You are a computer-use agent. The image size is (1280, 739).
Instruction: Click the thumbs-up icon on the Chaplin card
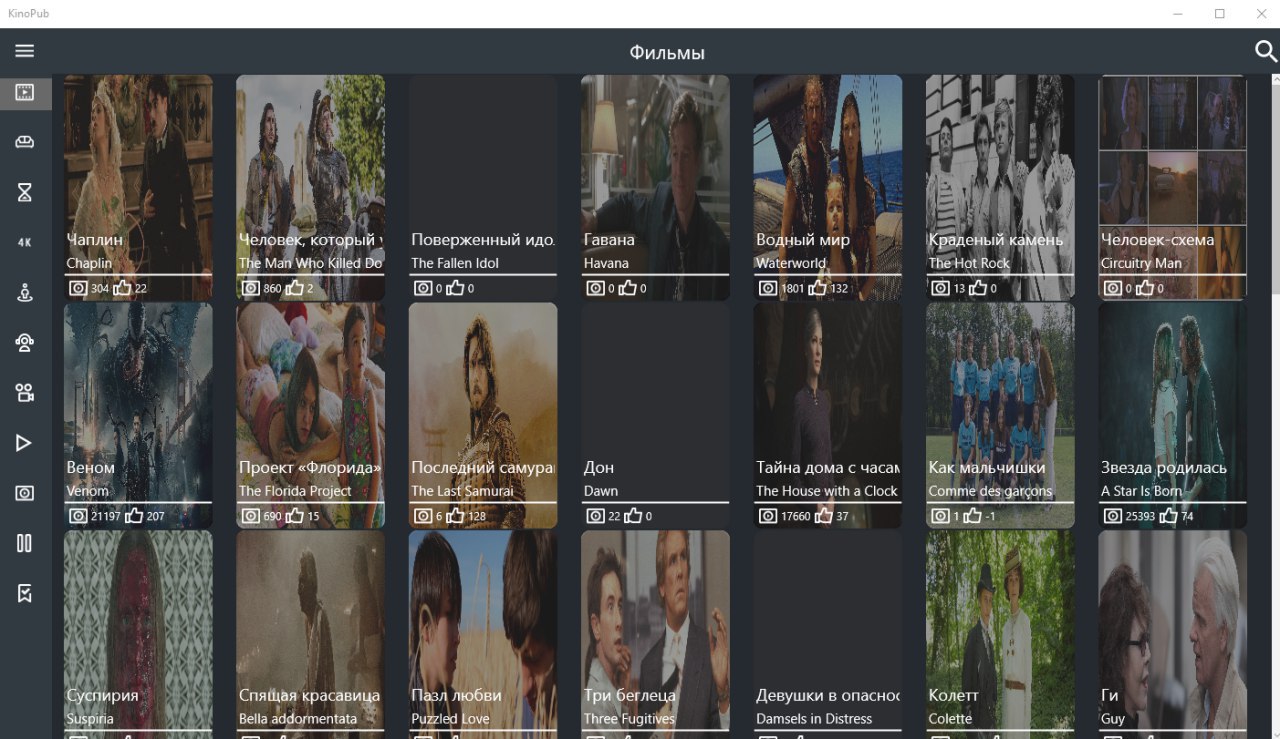(x=122, y=288)
